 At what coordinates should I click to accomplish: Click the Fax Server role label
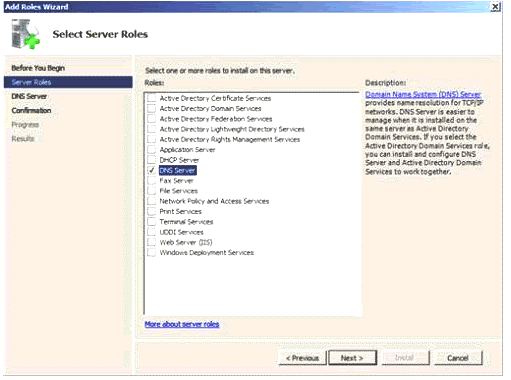tap(176, 180)
